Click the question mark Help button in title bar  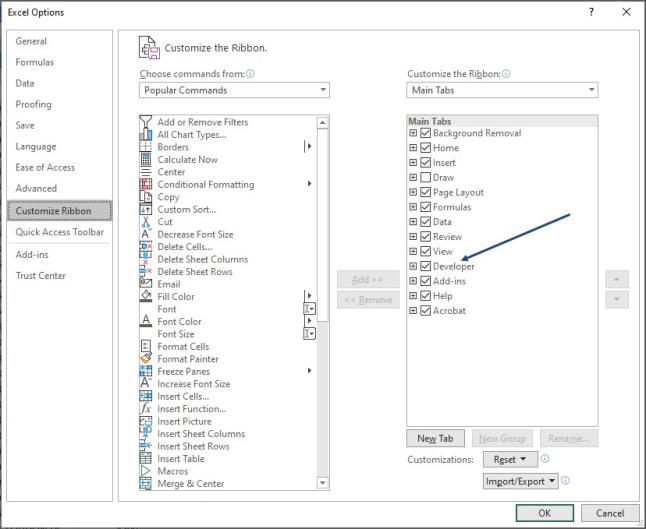(591, 12)
